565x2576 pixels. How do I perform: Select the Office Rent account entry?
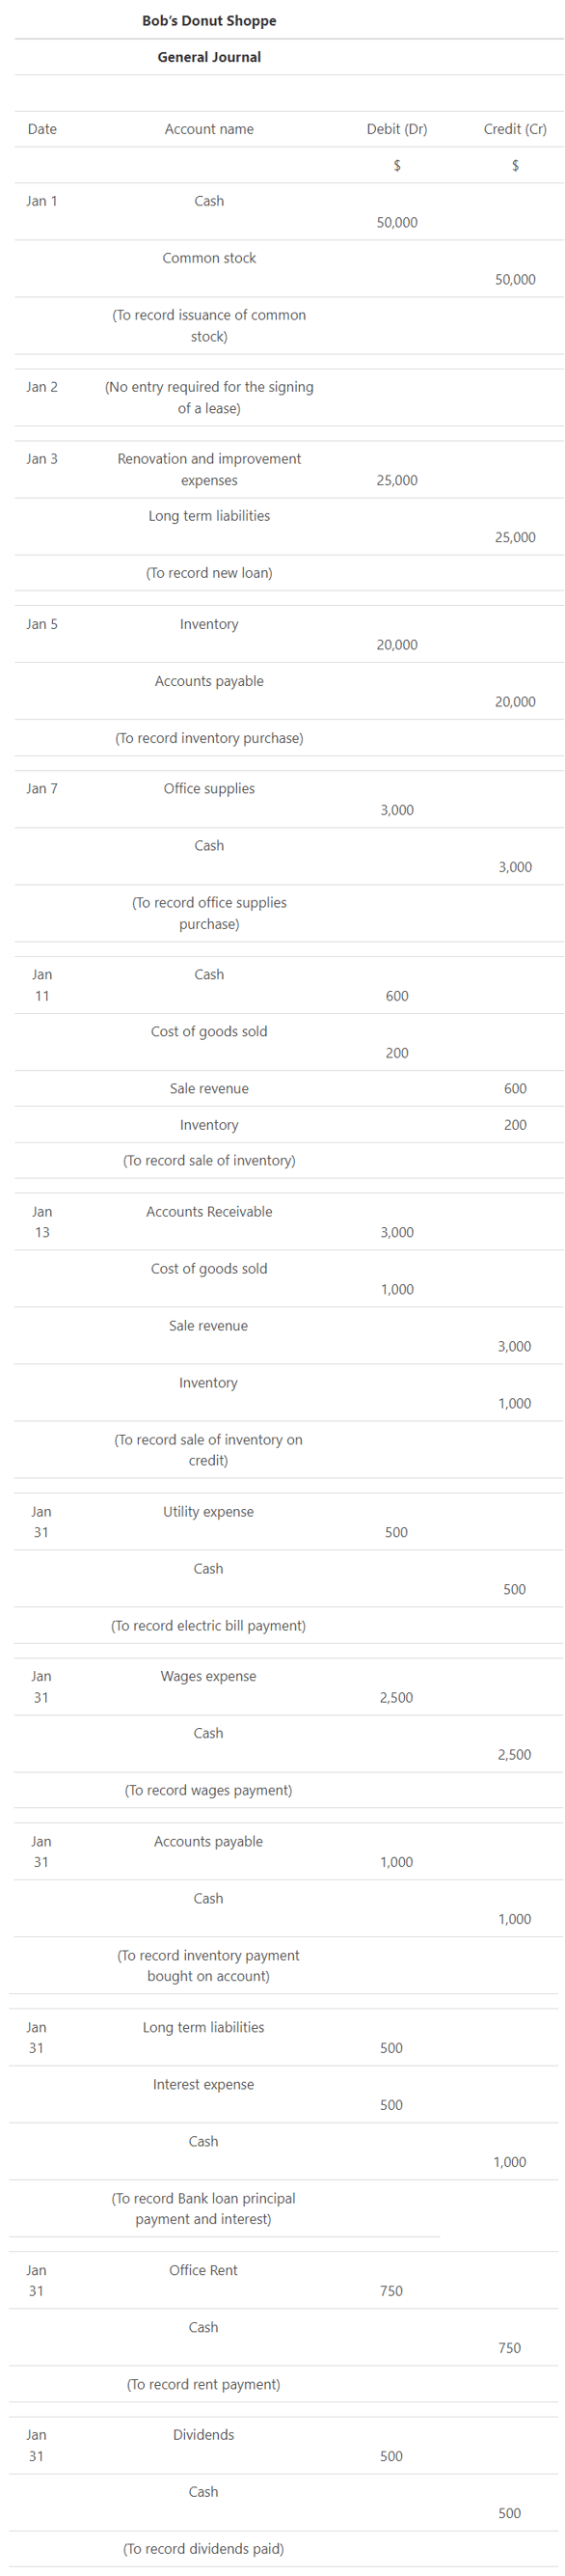pyautogui.click(x=203, y=2271)
